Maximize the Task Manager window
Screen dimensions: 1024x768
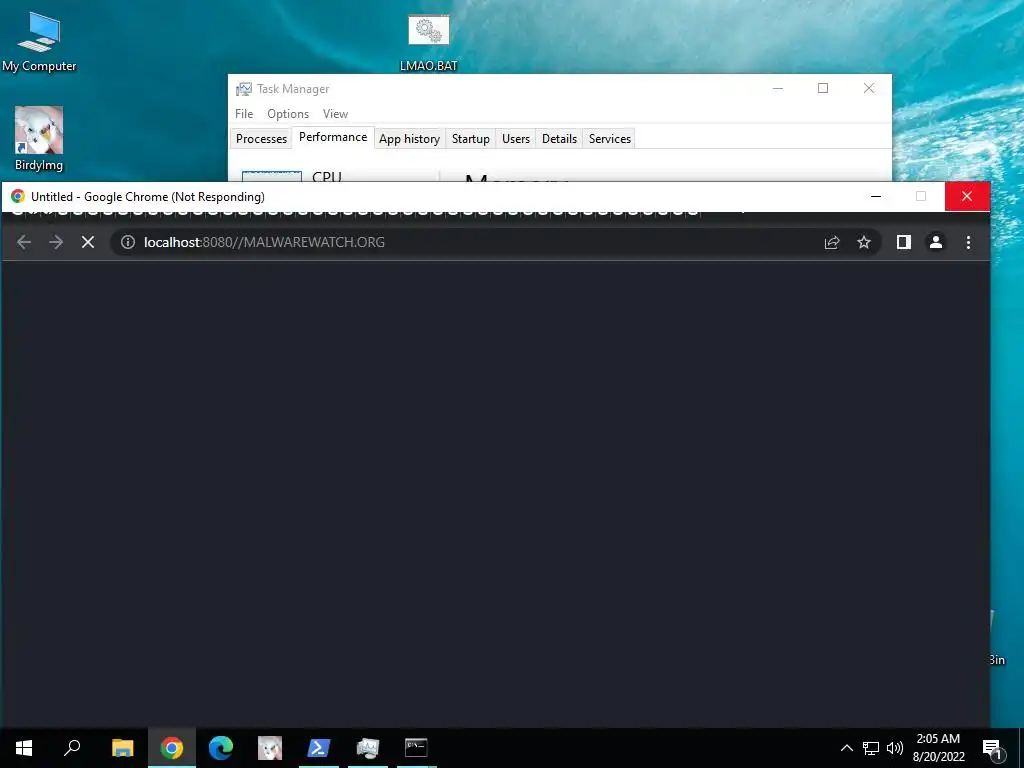pyautogui.click(x=823, y=88)
